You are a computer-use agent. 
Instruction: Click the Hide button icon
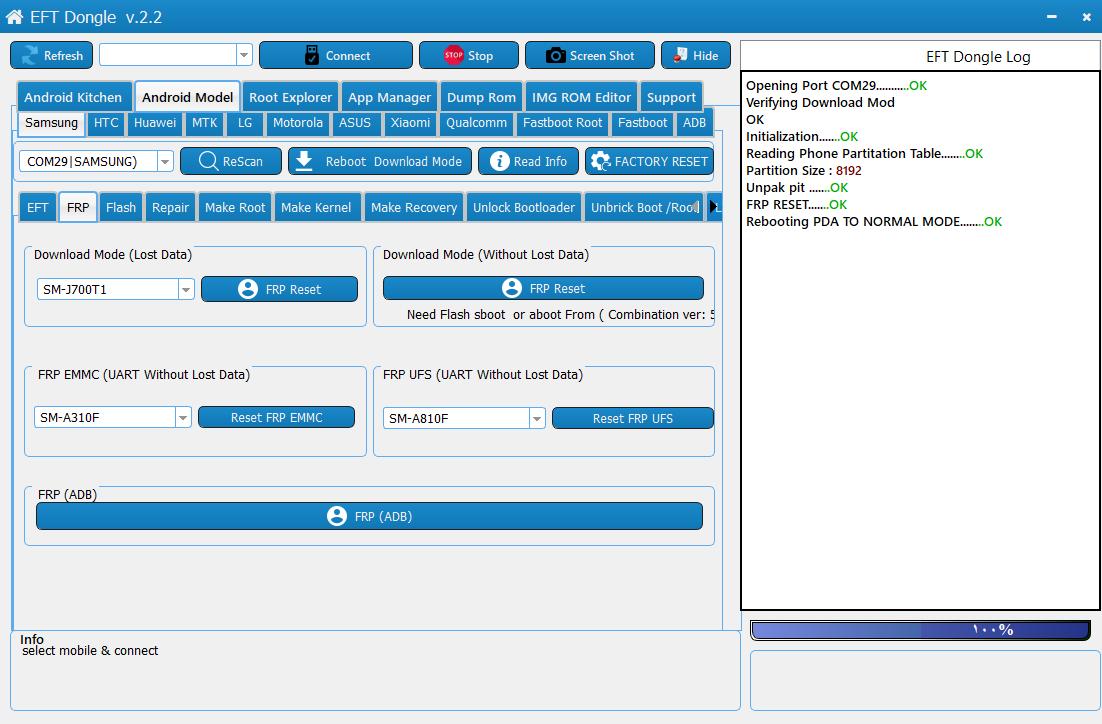click(680, 56)
